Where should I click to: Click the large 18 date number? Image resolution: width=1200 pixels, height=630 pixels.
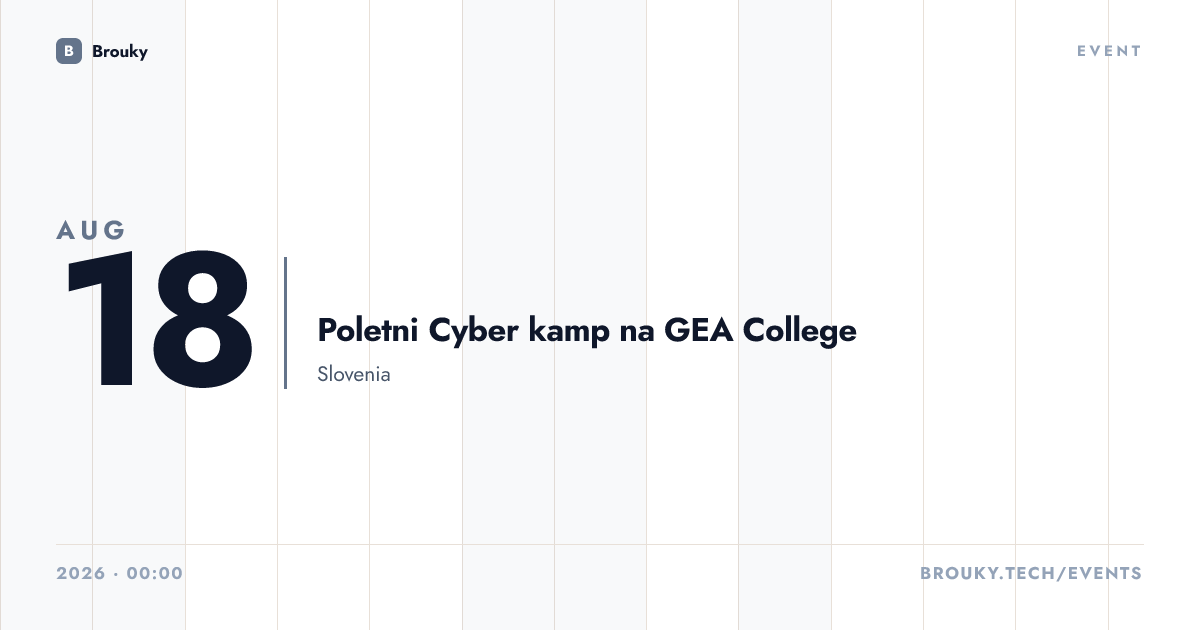(159, 320)
